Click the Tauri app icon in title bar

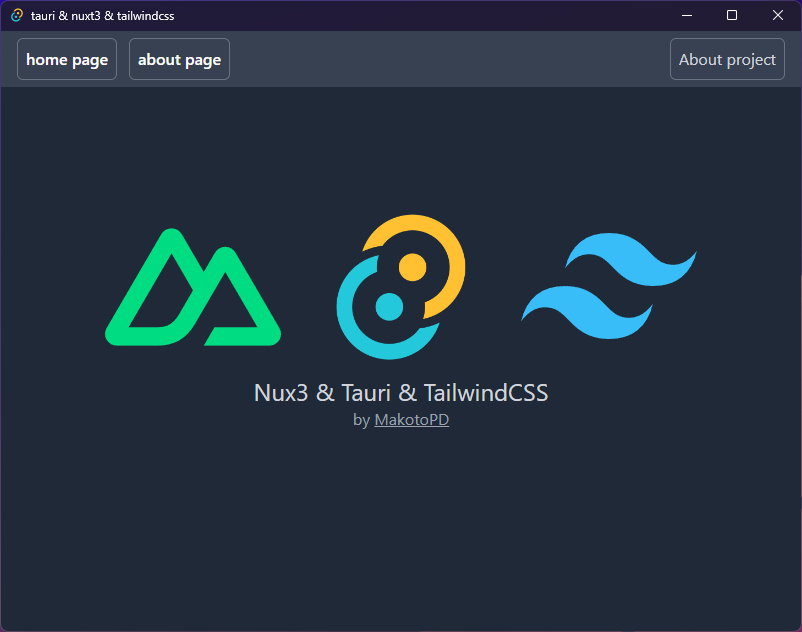[x=17, y=15]
